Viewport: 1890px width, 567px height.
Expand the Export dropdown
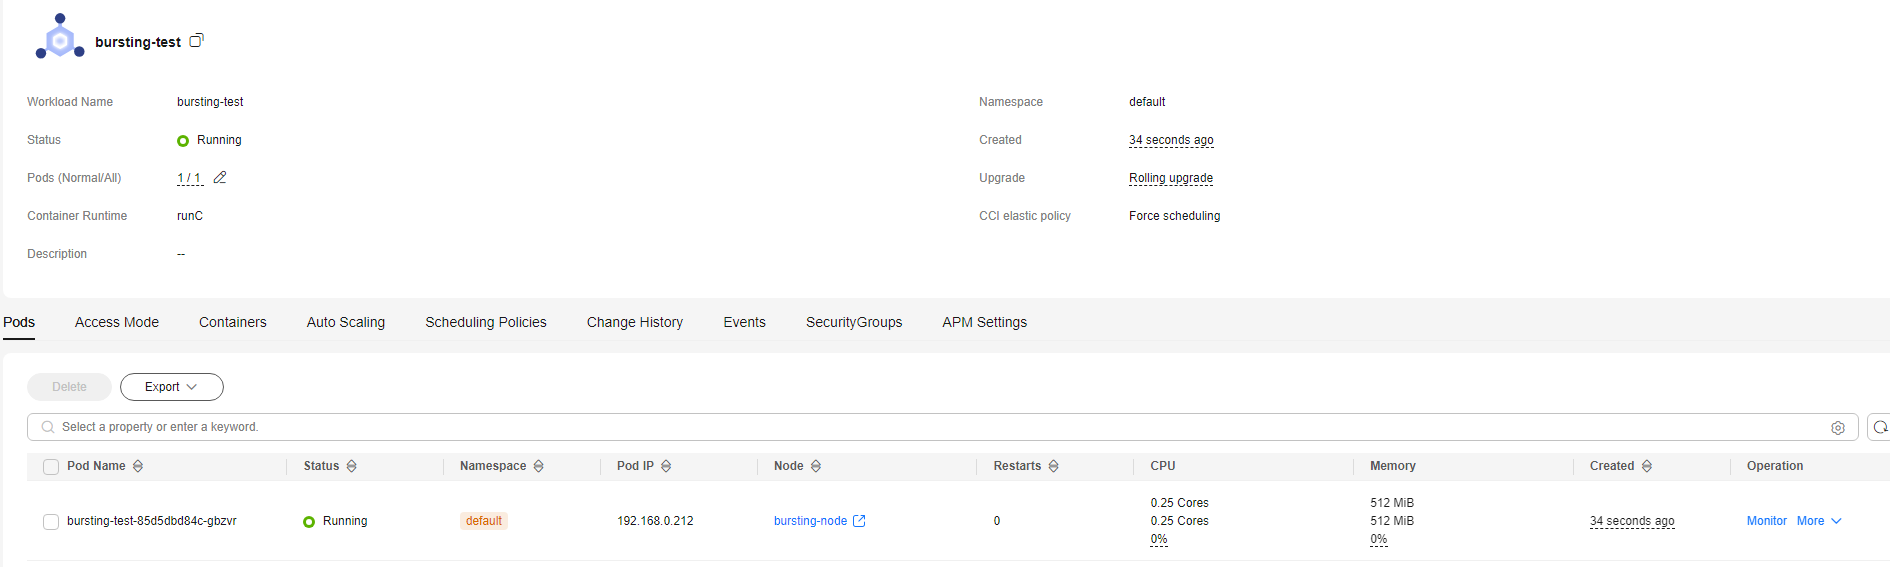tap(172, 387)
